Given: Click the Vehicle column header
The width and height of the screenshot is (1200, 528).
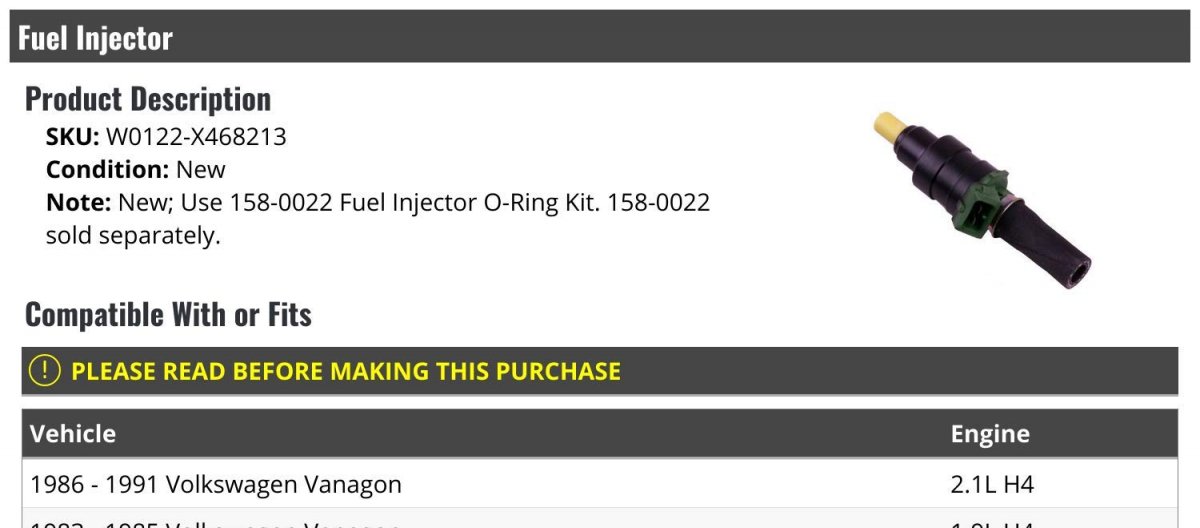Looking at the screenshot, I should point(73,434).
